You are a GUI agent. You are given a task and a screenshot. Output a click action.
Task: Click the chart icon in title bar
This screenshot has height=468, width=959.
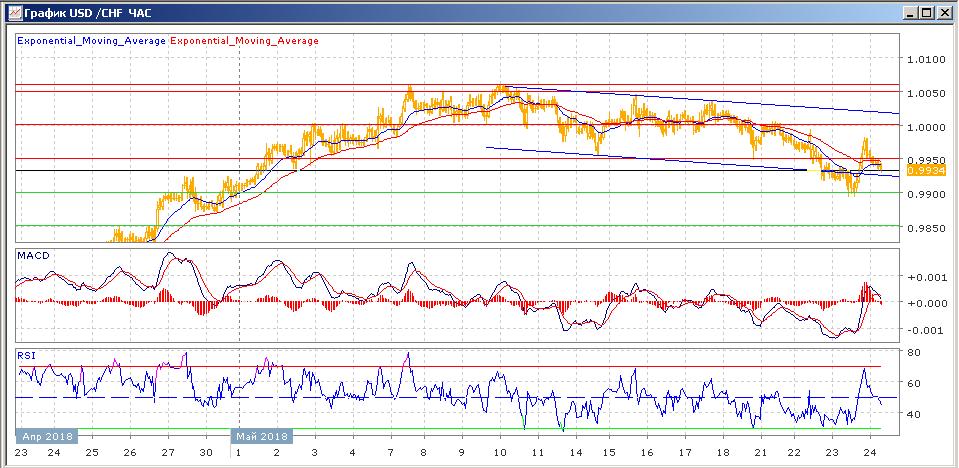click(x=12, y=12)
